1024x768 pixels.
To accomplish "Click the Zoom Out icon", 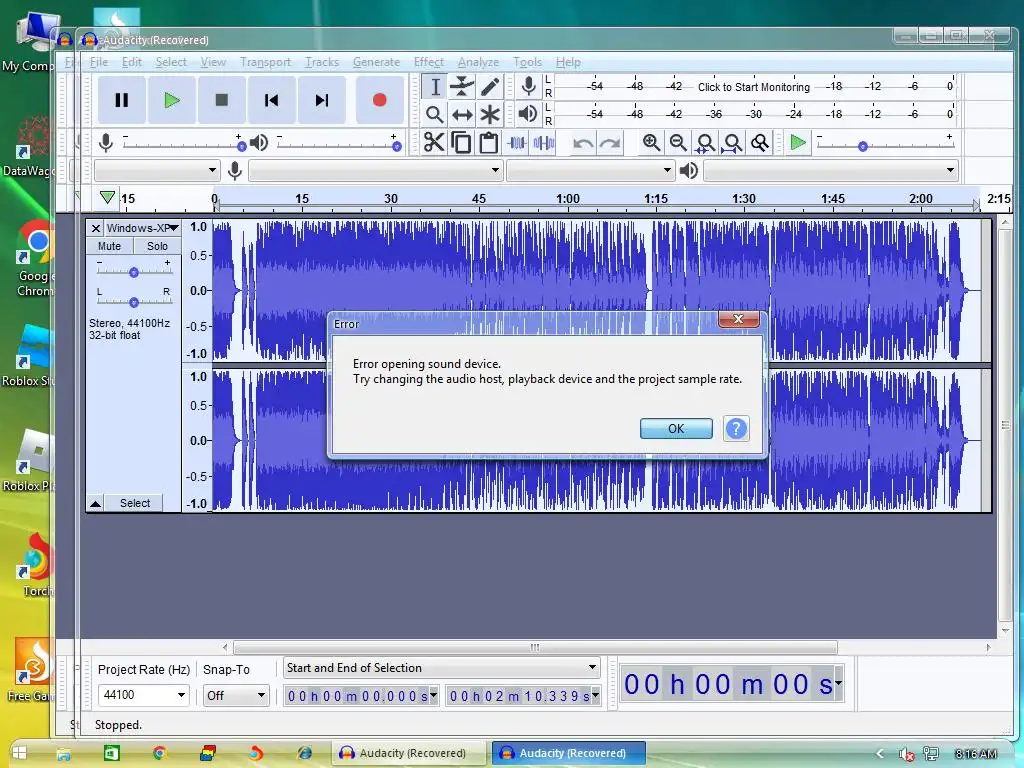I will coord(678,142).
